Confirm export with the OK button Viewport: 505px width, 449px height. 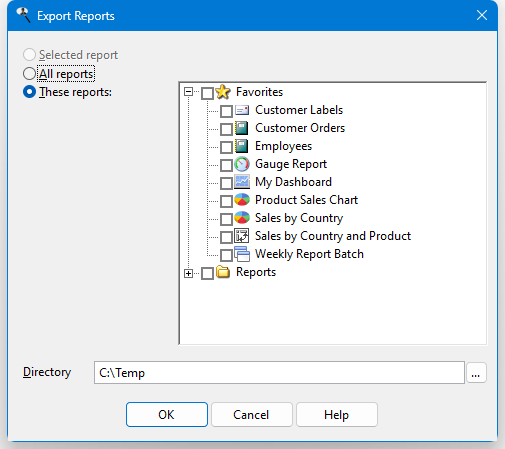167,415
